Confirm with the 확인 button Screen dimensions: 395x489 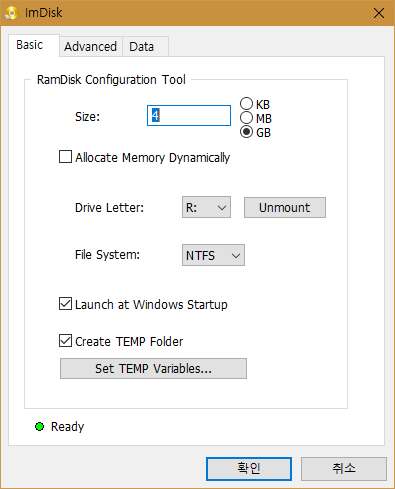249,469
